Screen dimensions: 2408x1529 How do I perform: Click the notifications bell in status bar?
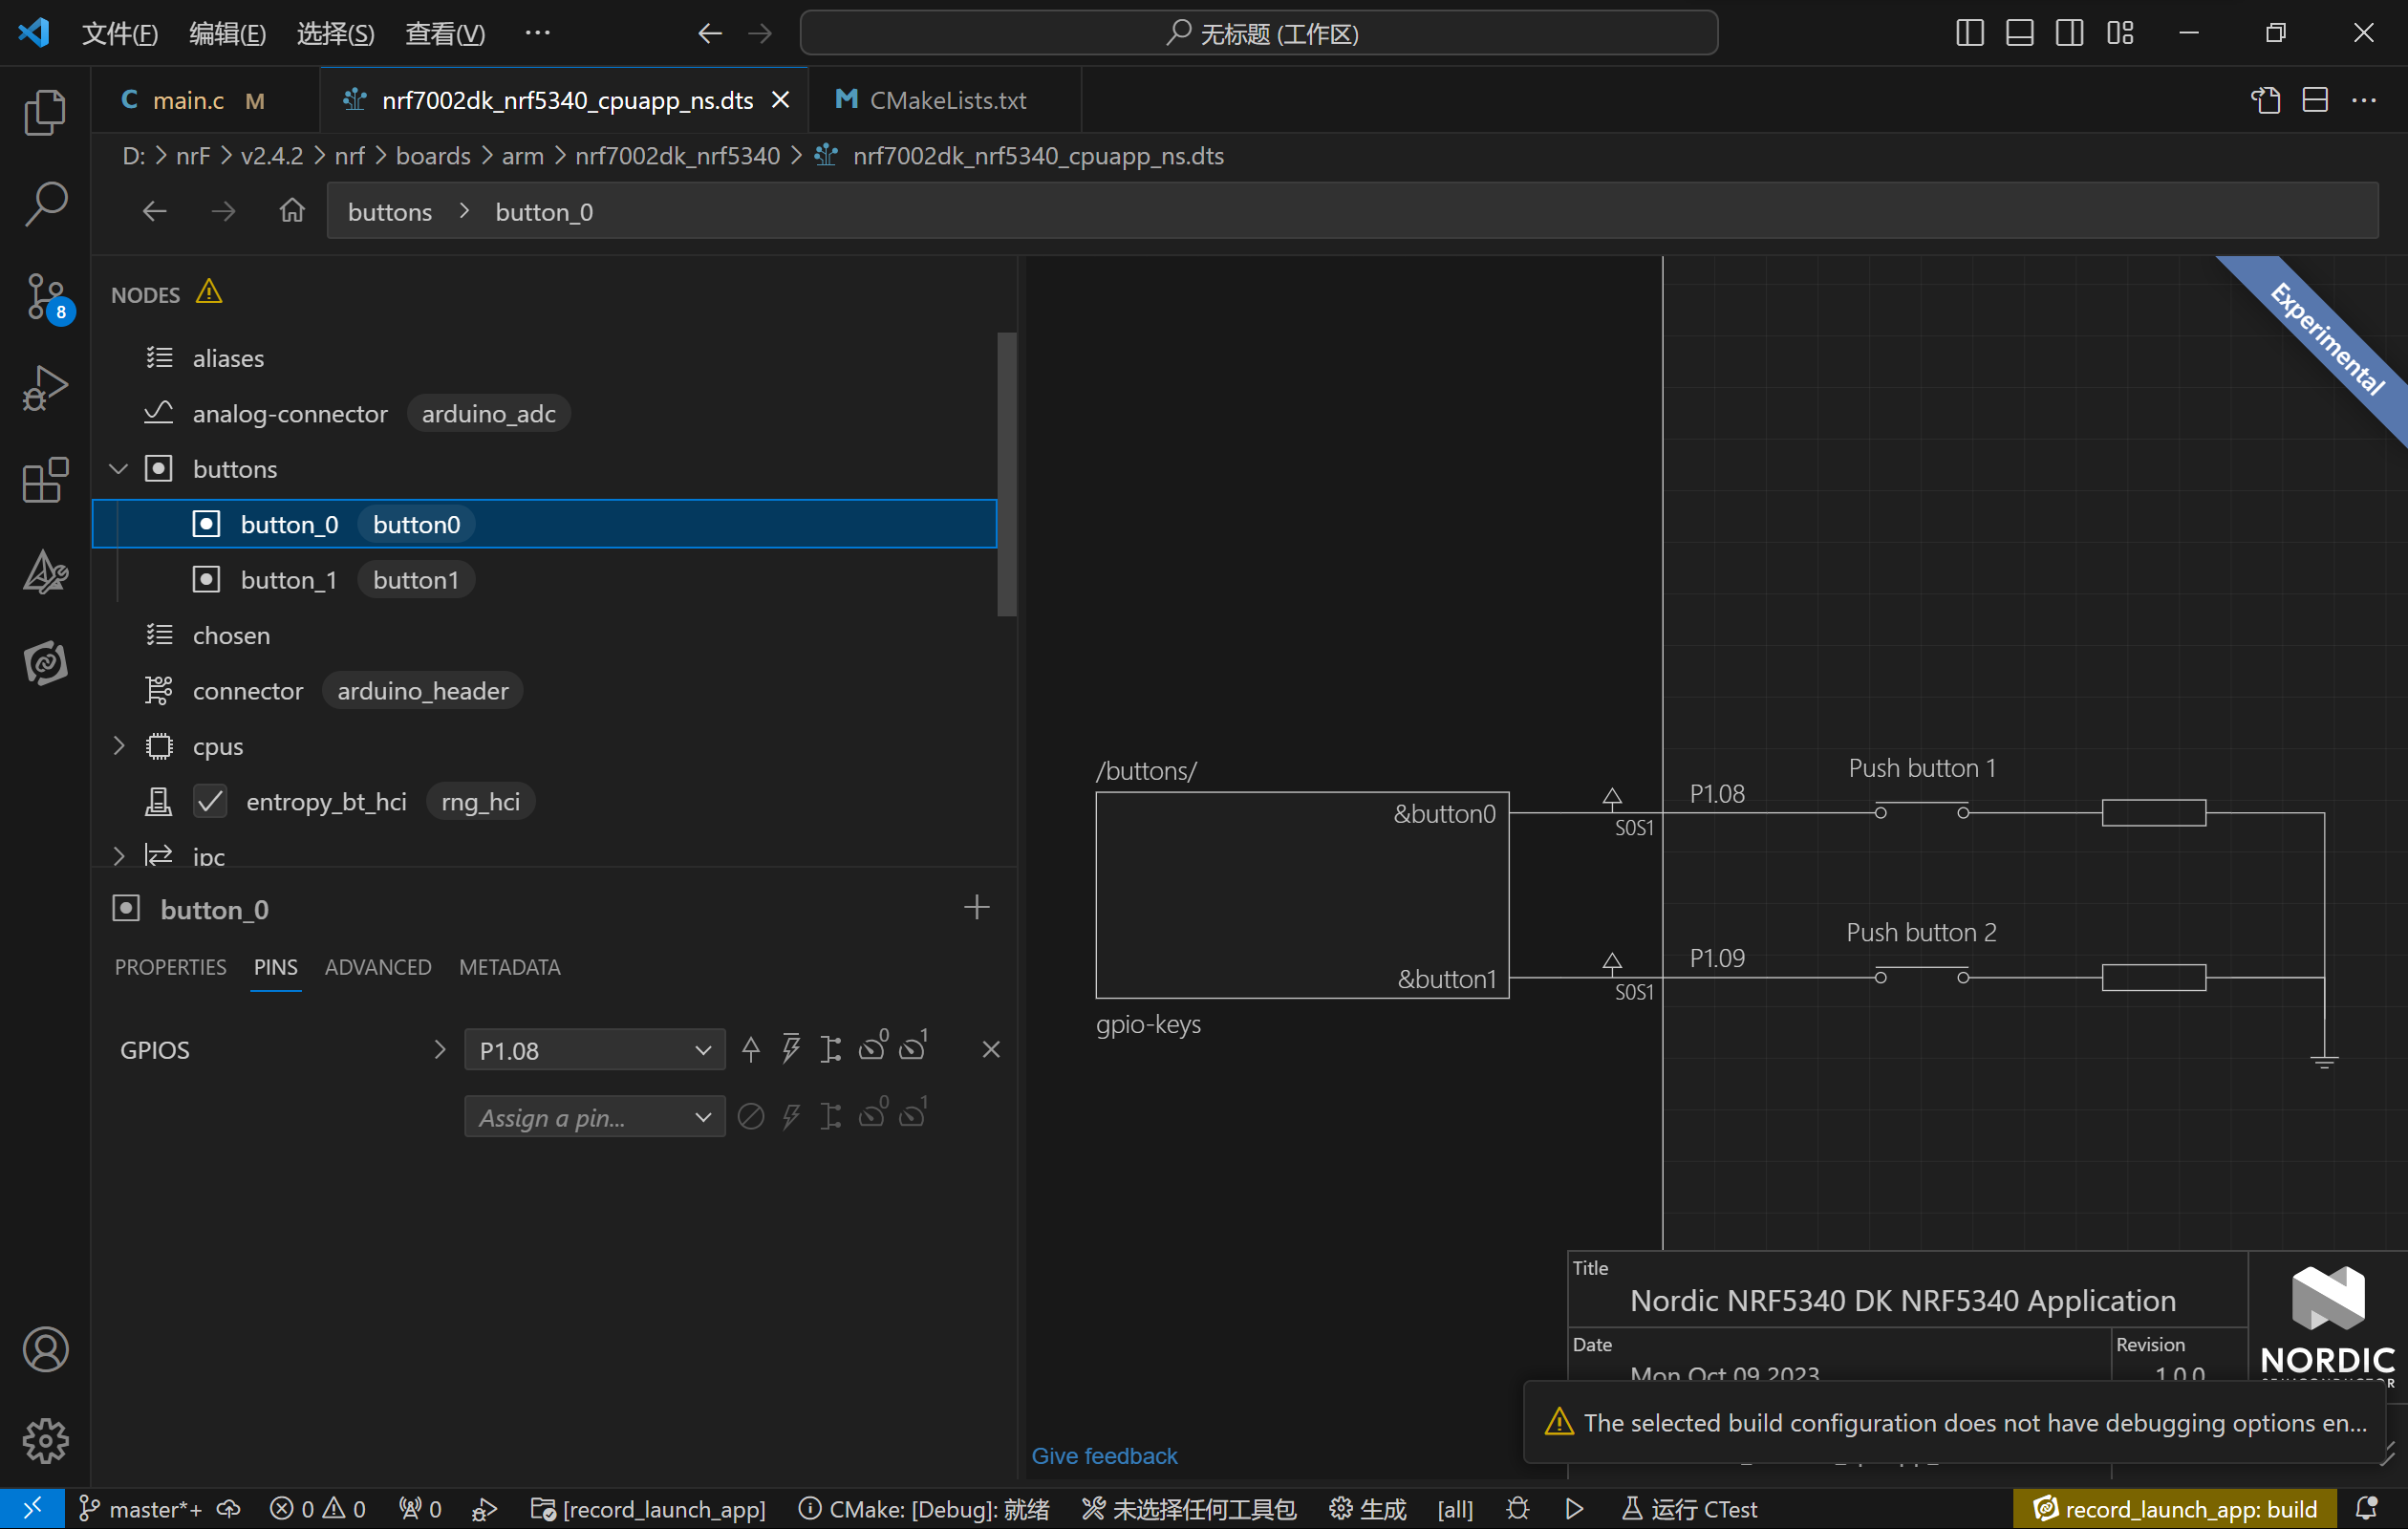pos(2367,1509)
